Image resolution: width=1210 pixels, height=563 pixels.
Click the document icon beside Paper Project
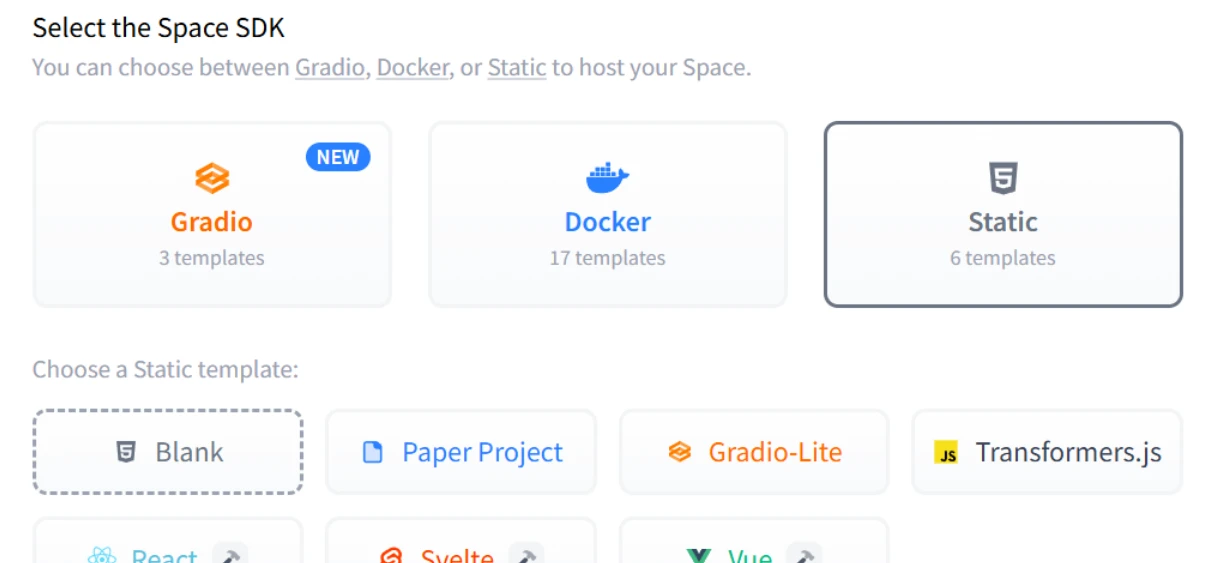[373, 453]
